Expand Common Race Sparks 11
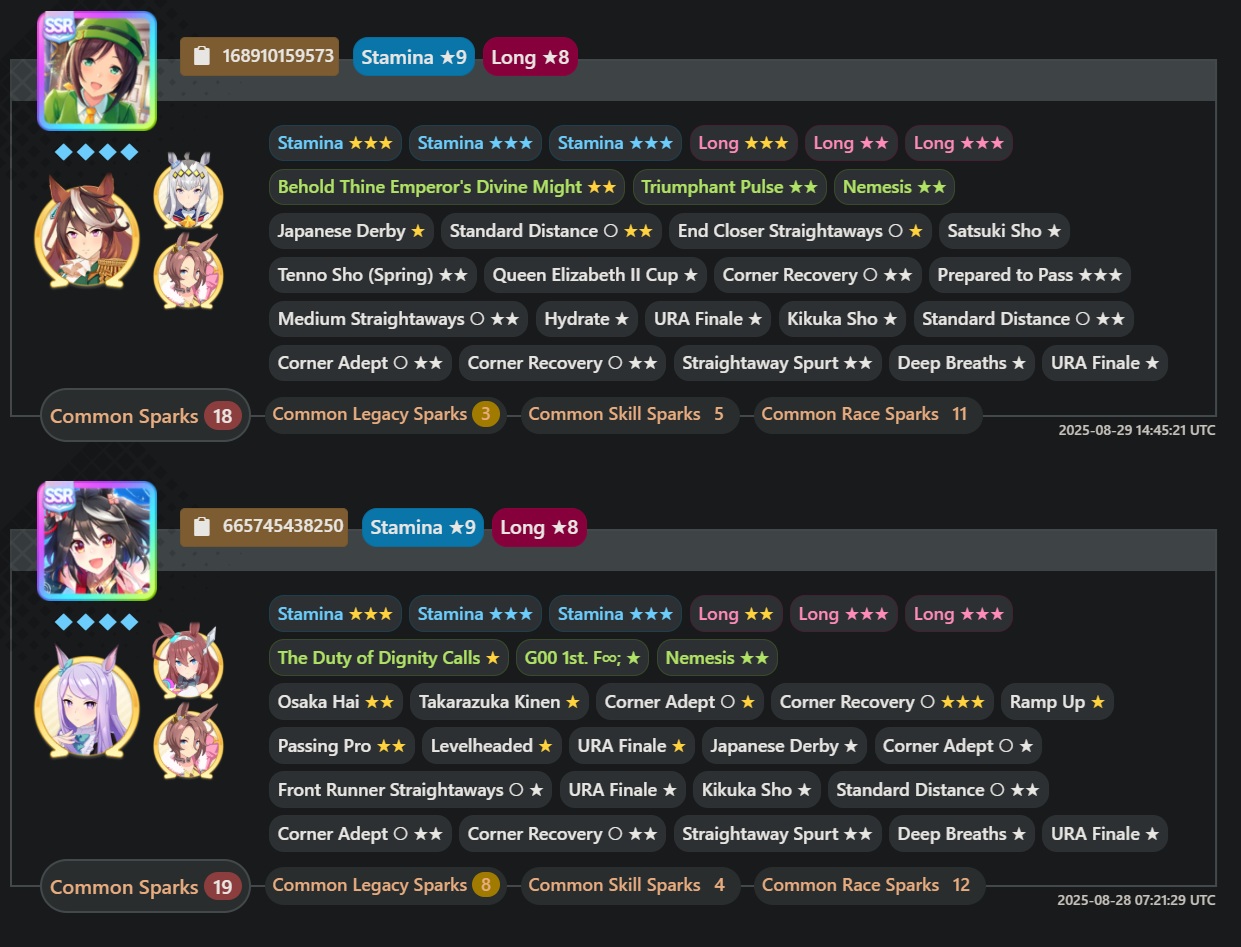 (x=867, y=414)
